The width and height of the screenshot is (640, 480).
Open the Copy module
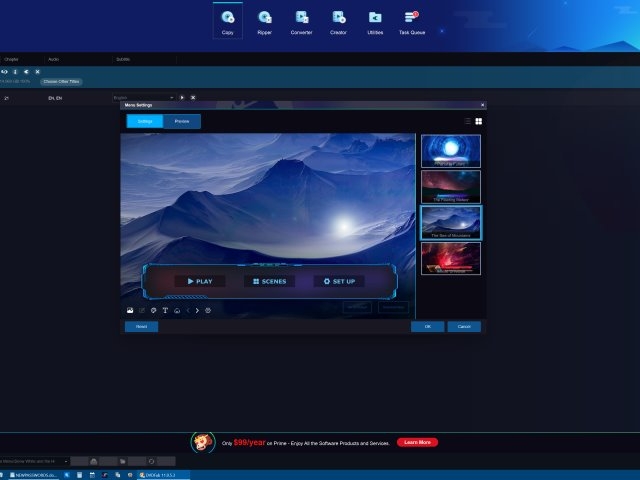pos(228,21)
